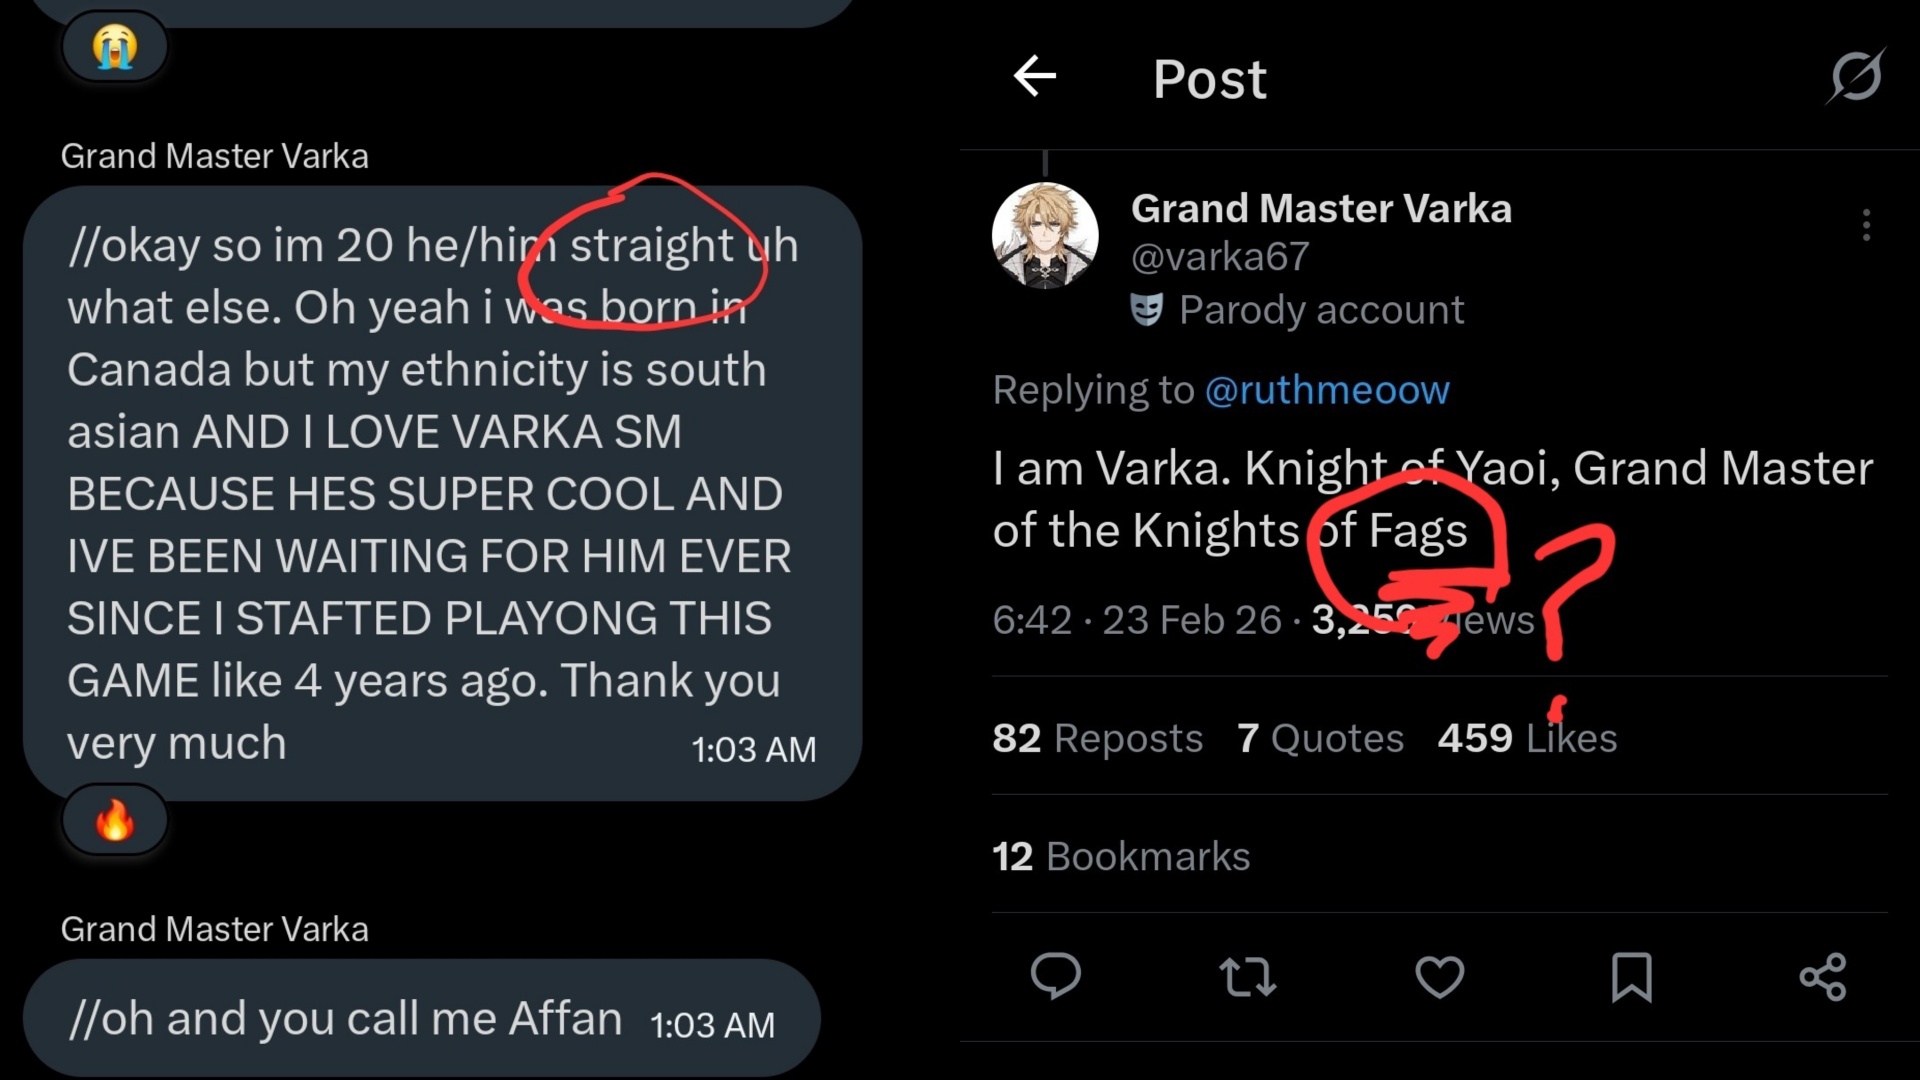Open the @varka67 handle
Screen dimensions: 1920x1080
point(1220,257)
